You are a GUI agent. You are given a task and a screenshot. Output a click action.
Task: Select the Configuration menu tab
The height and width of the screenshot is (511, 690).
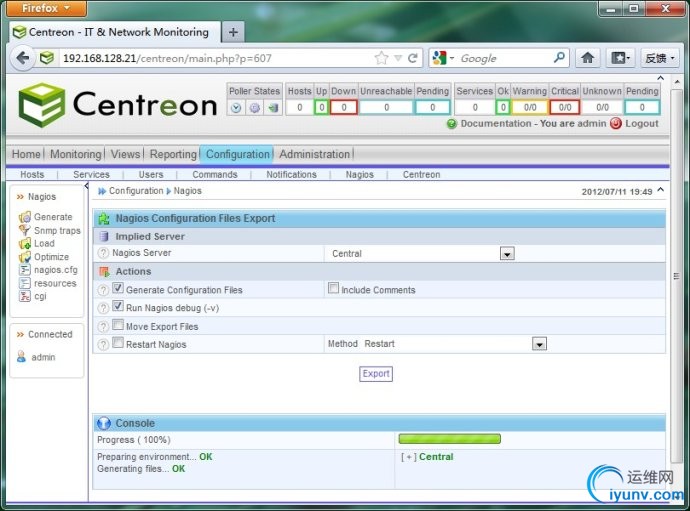click(x=238, y=154)
